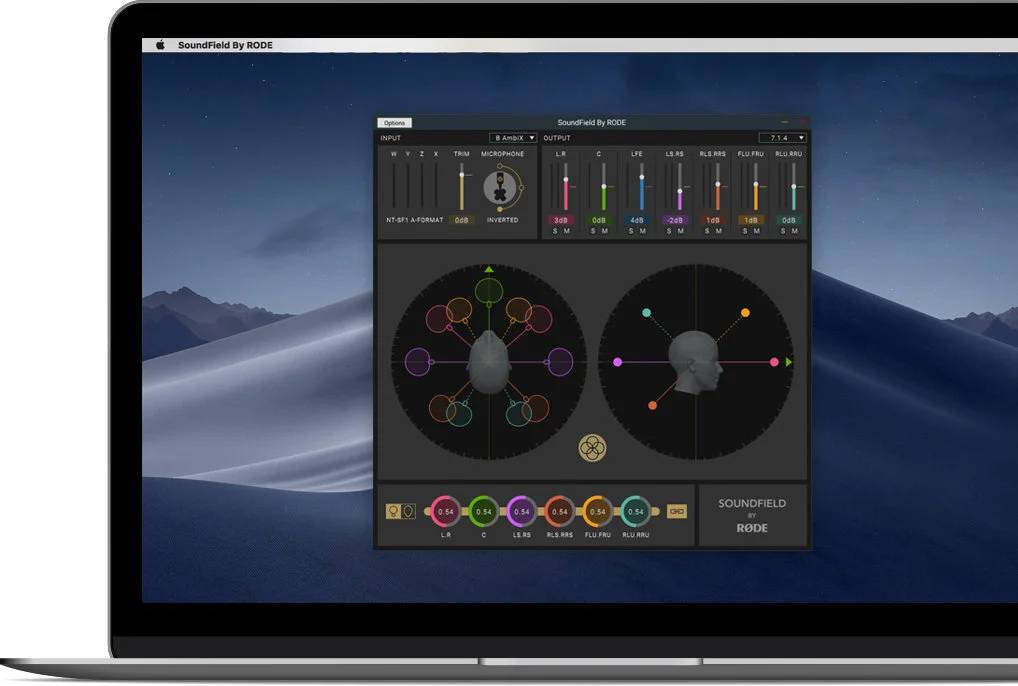
Task: Click the green C 0.54 knob
Action: tap(484, 511)
